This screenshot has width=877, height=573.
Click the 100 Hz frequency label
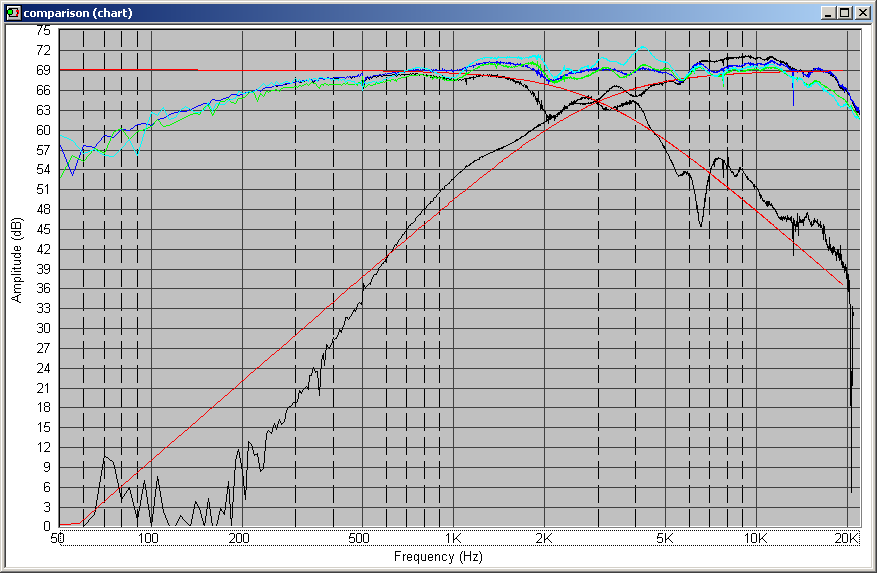[x=148, y=538]
